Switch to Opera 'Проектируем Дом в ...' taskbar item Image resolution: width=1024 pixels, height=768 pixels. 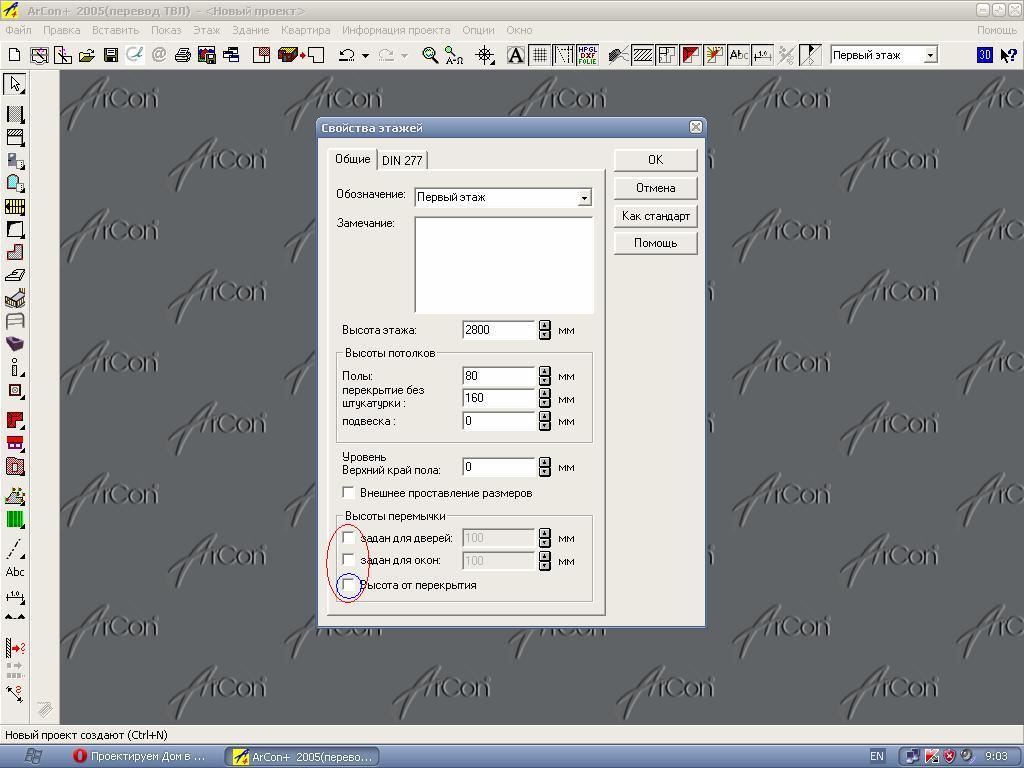tap(140, 756)
